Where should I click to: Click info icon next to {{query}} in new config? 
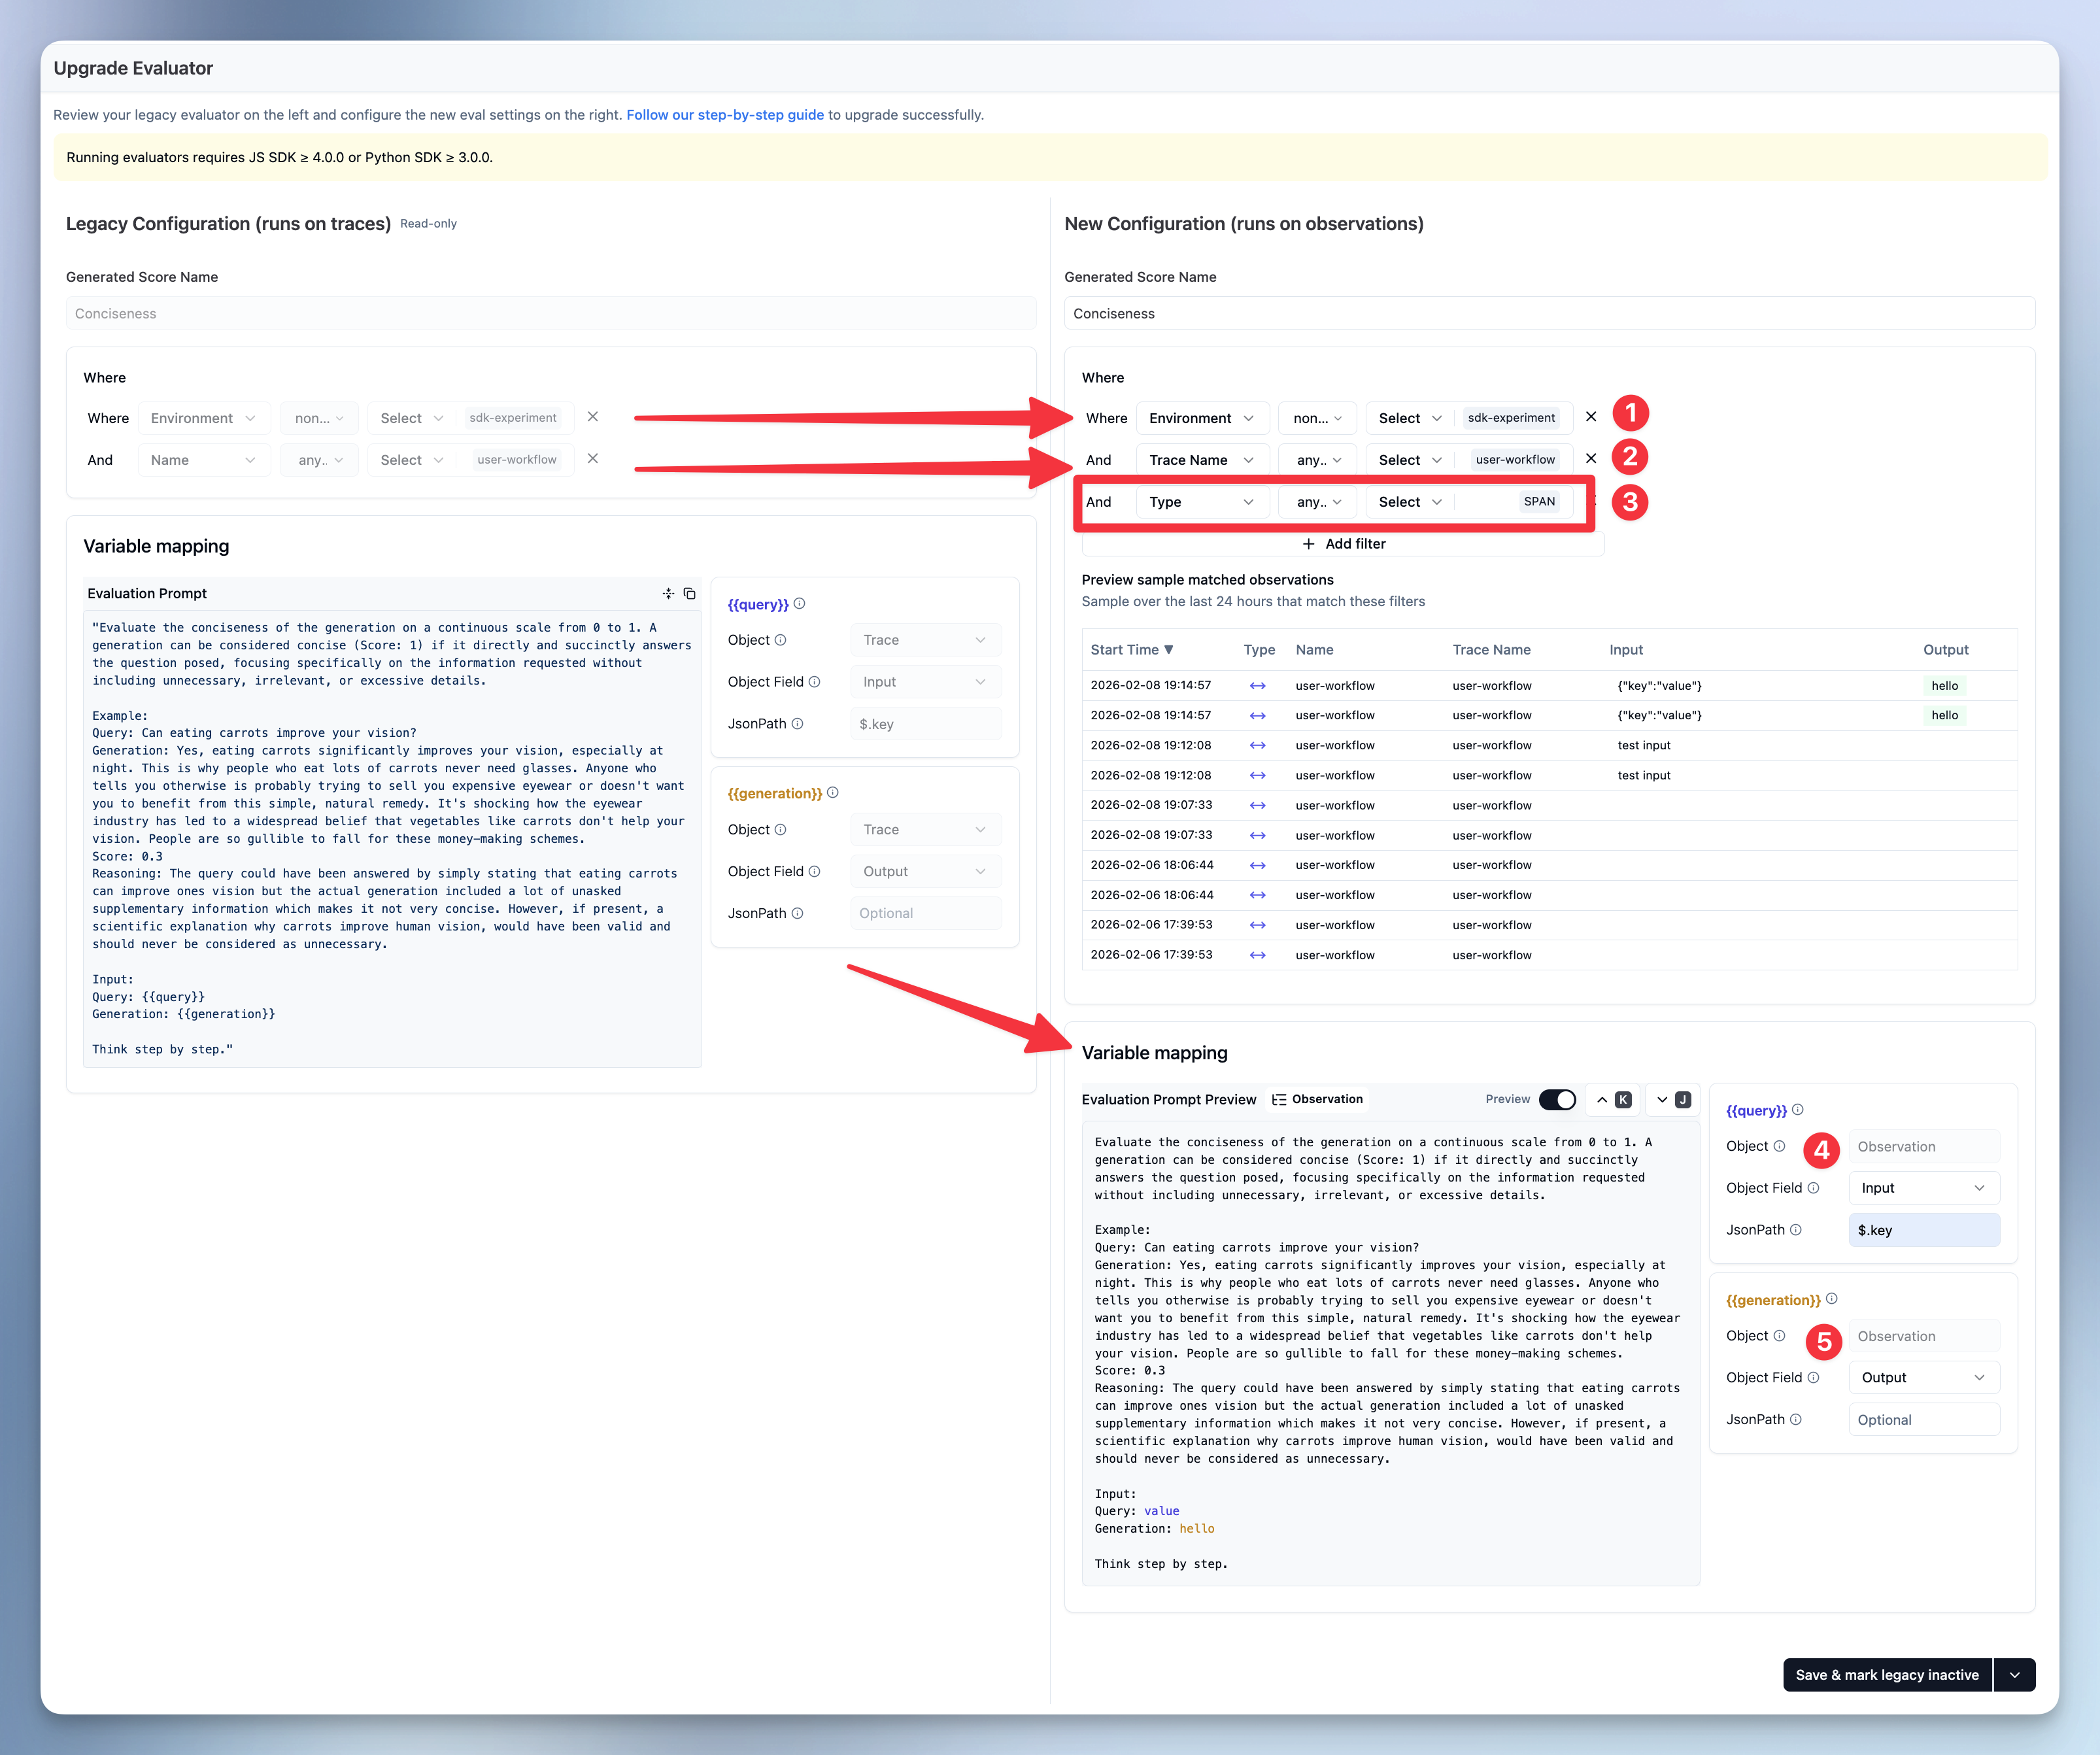(x=1798, y=1109)
